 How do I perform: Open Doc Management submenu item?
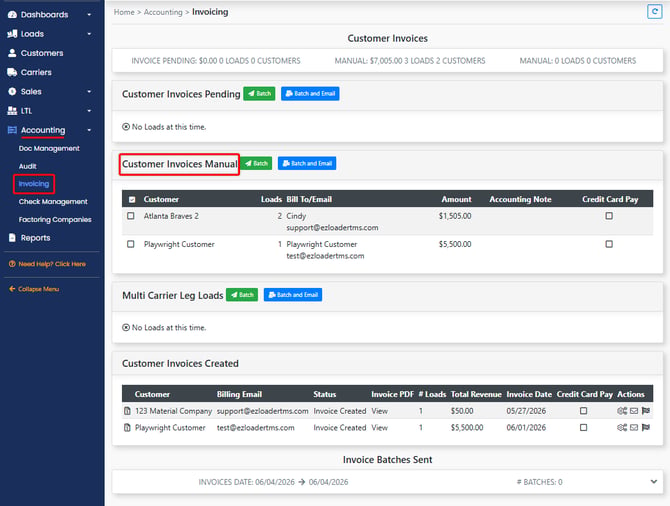click(49, 148)
